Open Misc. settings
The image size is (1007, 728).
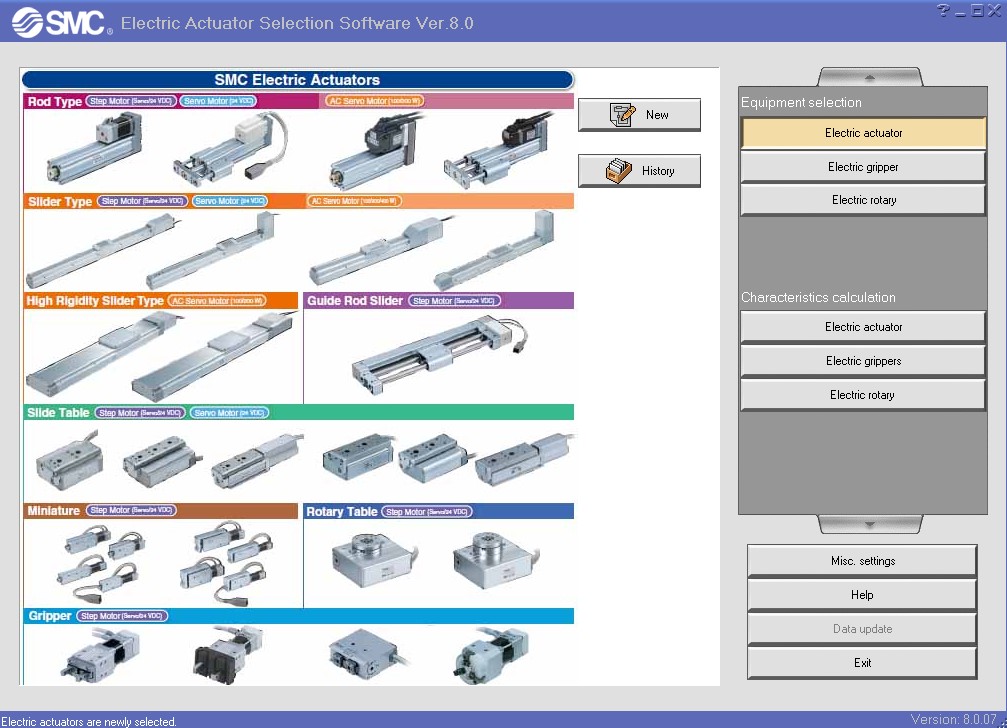pos(863,561)
